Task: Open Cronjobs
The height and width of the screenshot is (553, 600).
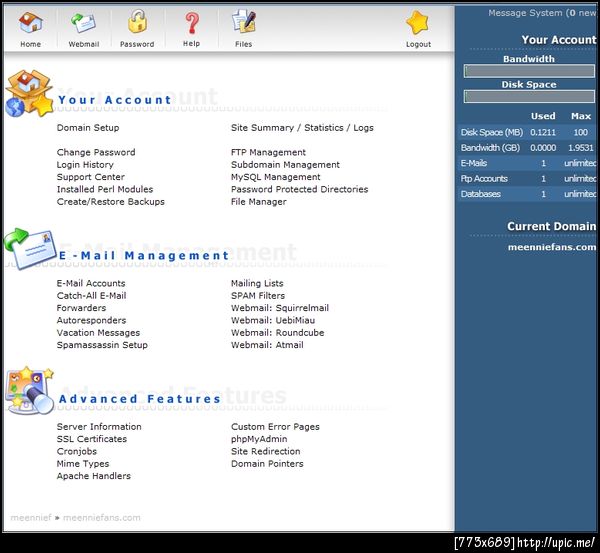Action: point(77,452)
